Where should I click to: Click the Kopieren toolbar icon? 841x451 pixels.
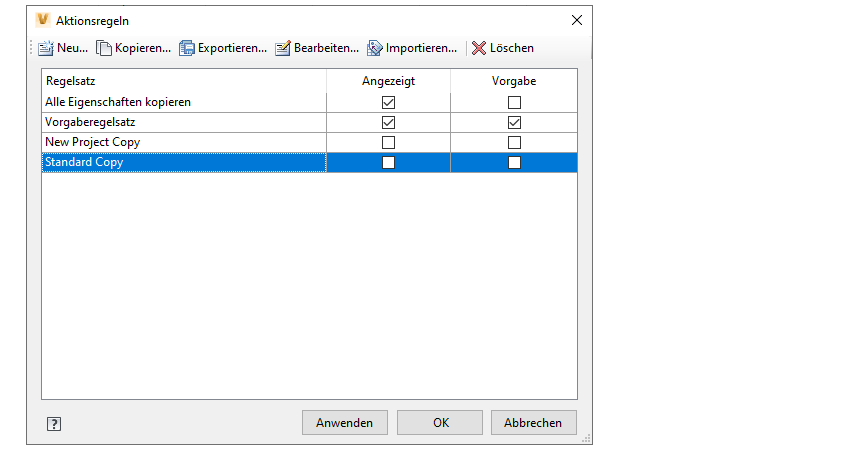click(x=104, y=48)
